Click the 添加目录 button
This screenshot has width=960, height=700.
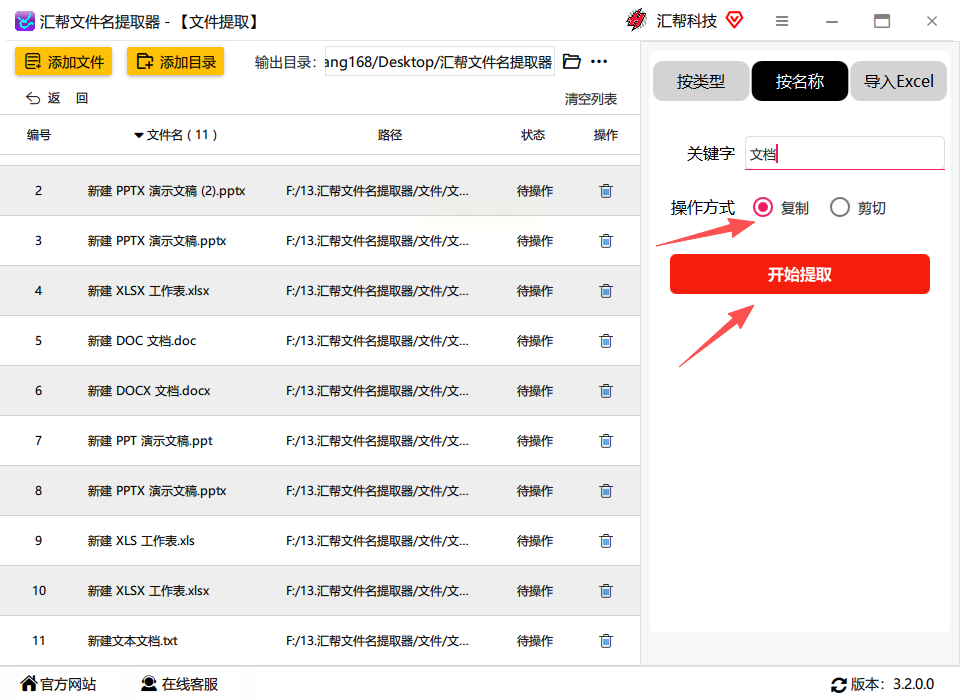(x=176, y=62)
